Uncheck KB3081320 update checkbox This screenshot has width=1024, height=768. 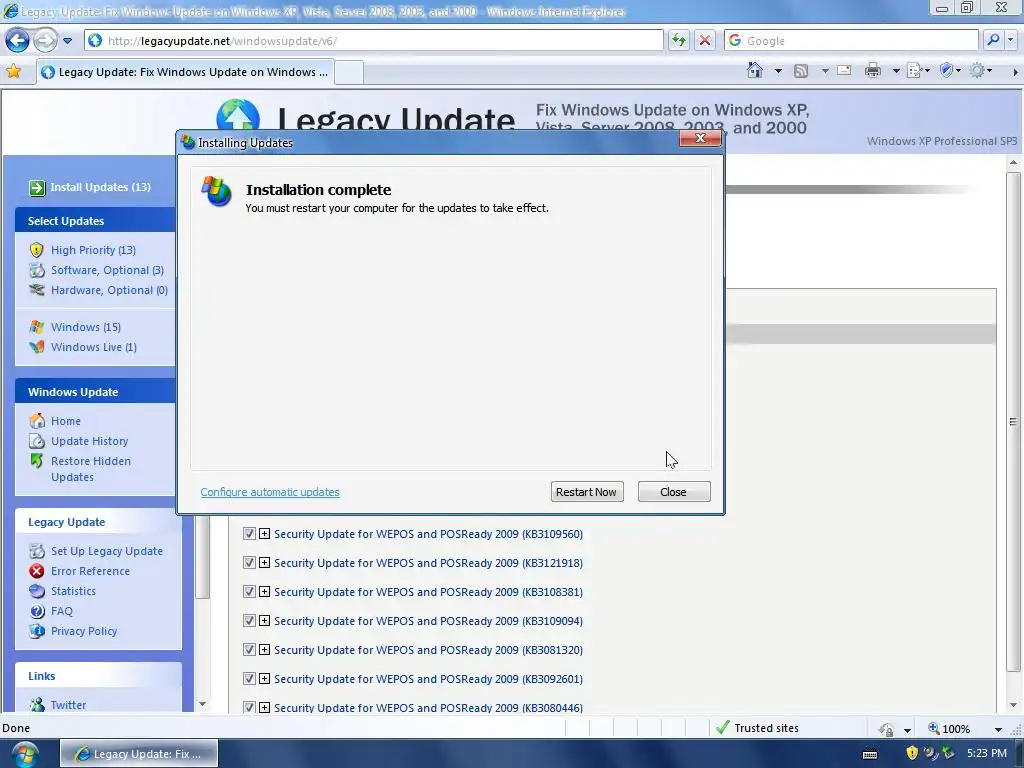pos(249,650)
